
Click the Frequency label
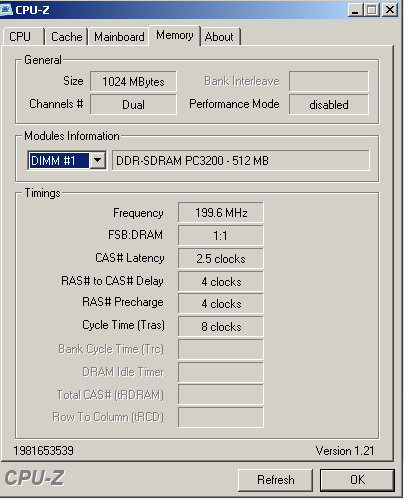click(138, 213)
